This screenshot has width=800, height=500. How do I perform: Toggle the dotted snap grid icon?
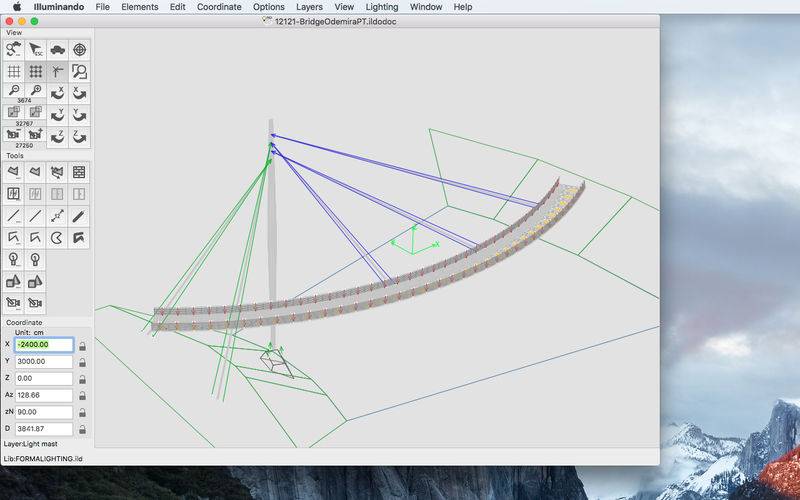36,71
